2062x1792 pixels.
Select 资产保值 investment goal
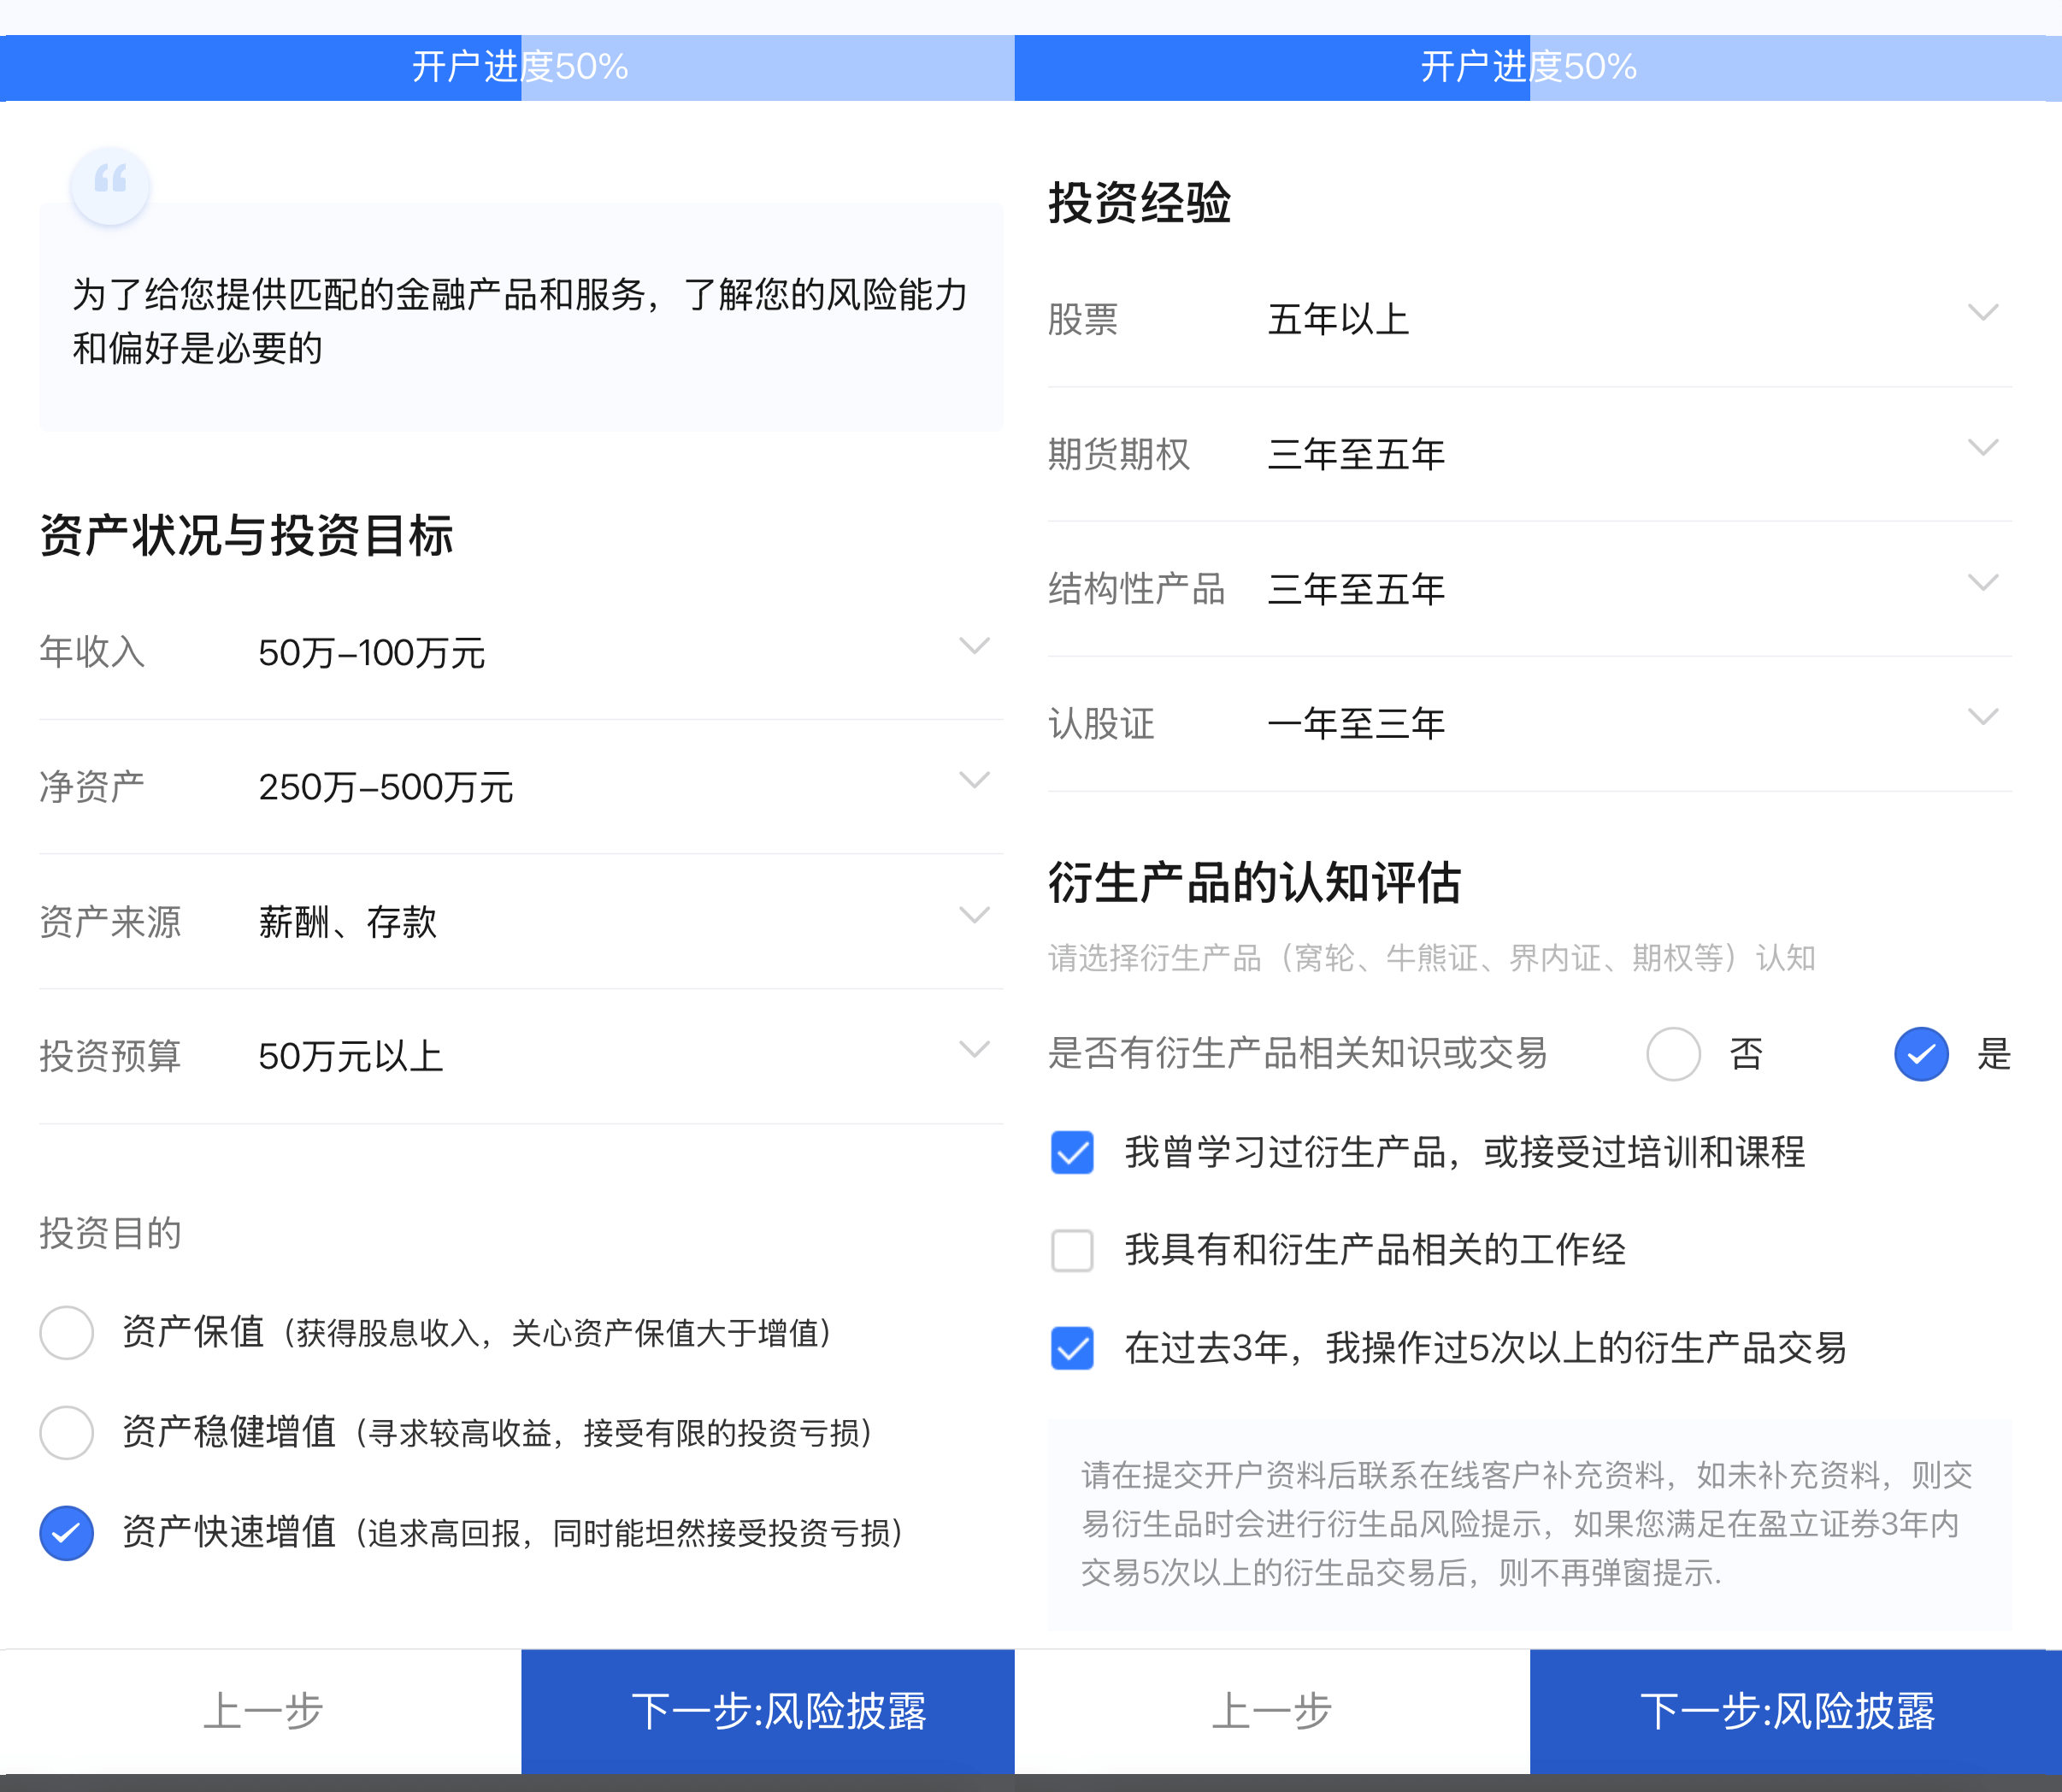(67, 1332)
